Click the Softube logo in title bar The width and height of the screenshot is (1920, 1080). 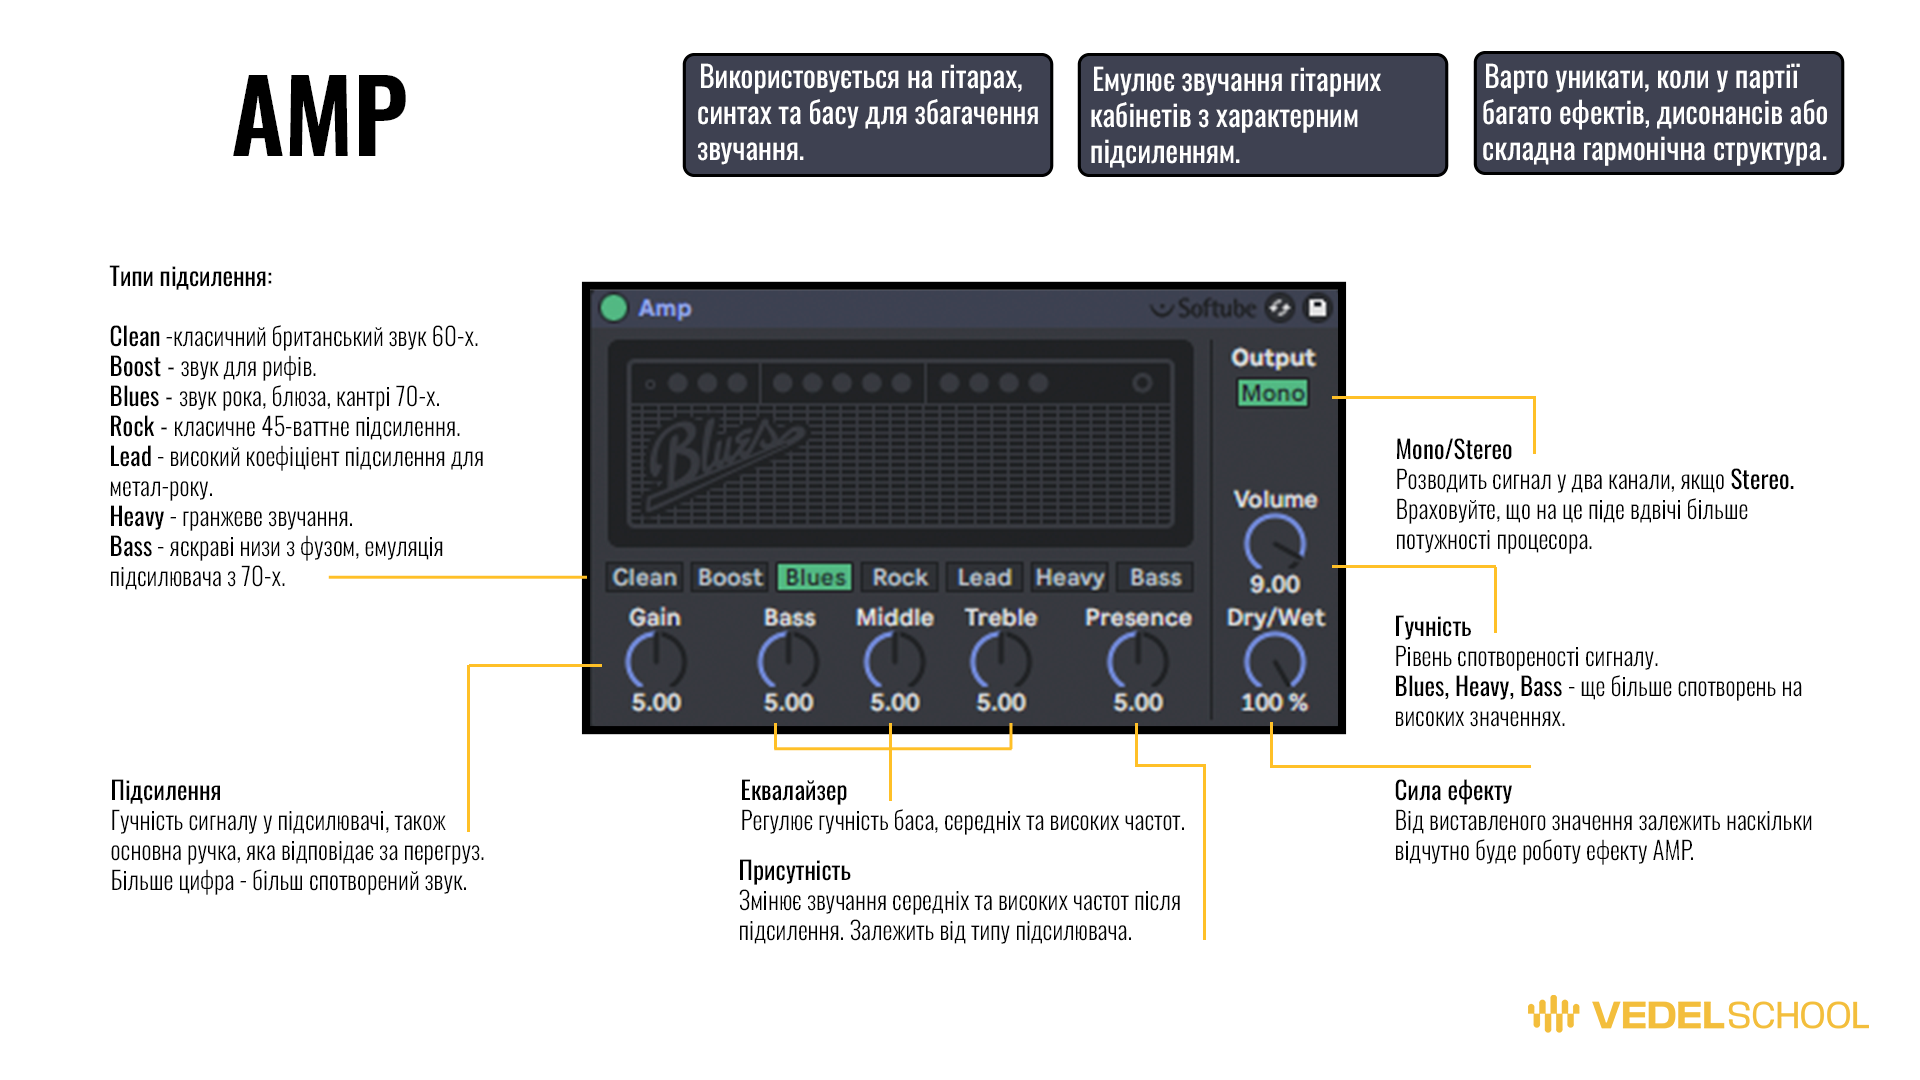(x=1203, y=308)
